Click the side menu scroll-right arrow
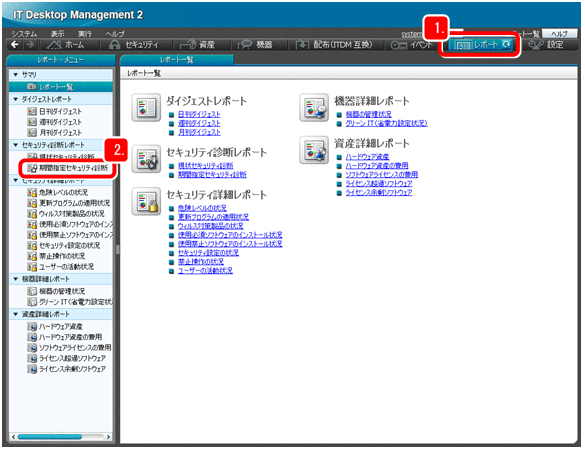 tap(109, 436)
